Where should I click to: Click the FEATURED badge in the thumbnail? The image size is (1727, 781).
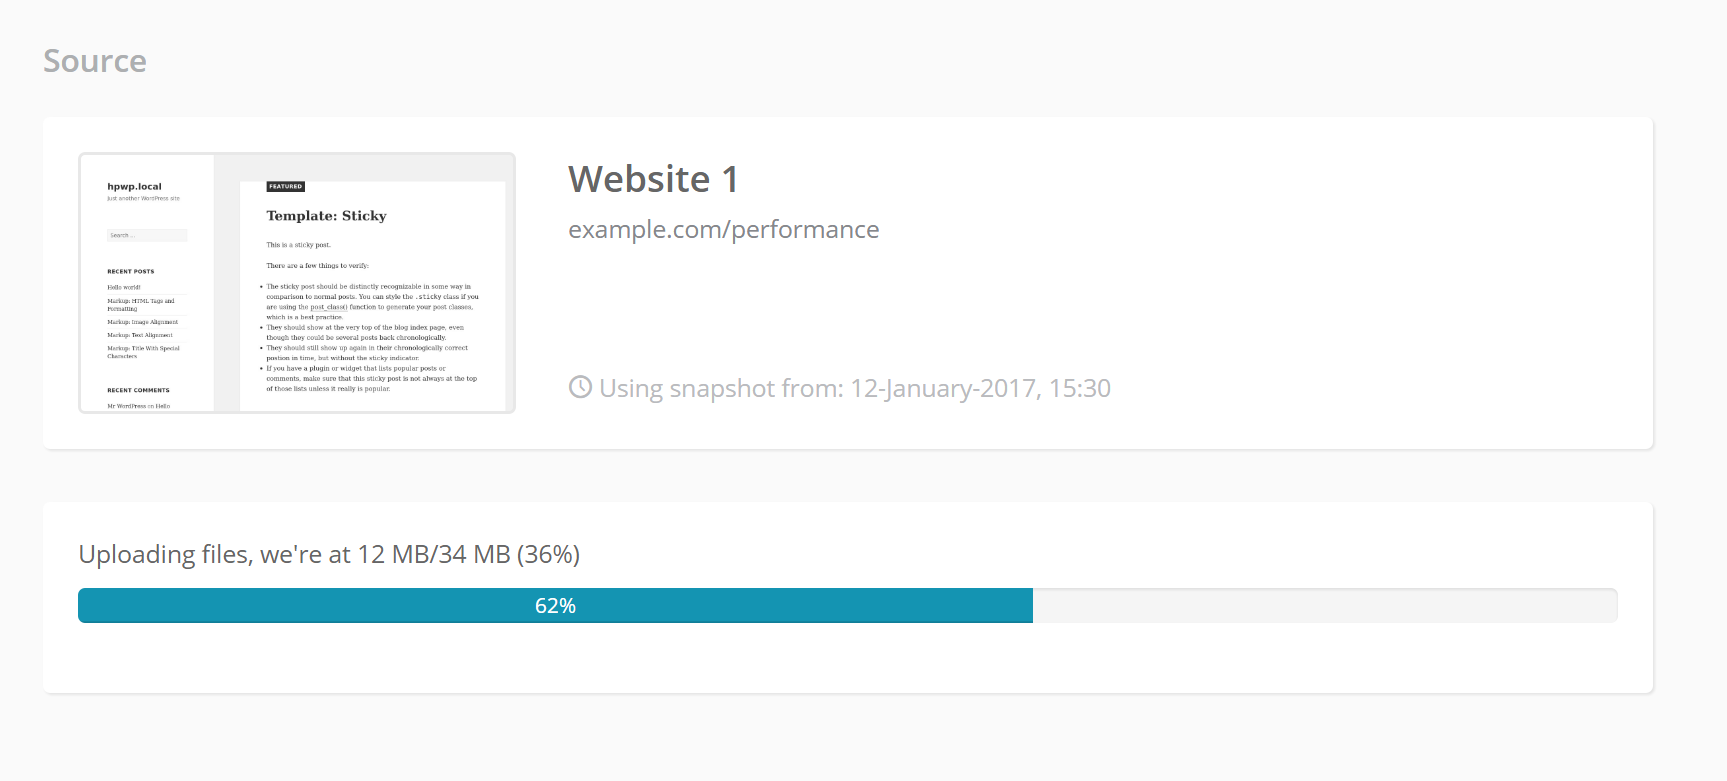point(285,187)
